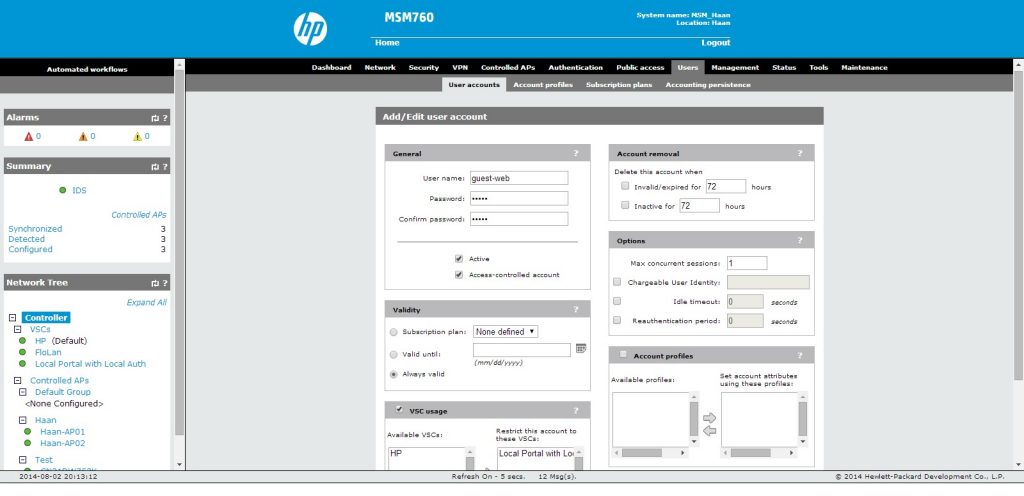Select the Subscription plan radio button

pos(393,332)
